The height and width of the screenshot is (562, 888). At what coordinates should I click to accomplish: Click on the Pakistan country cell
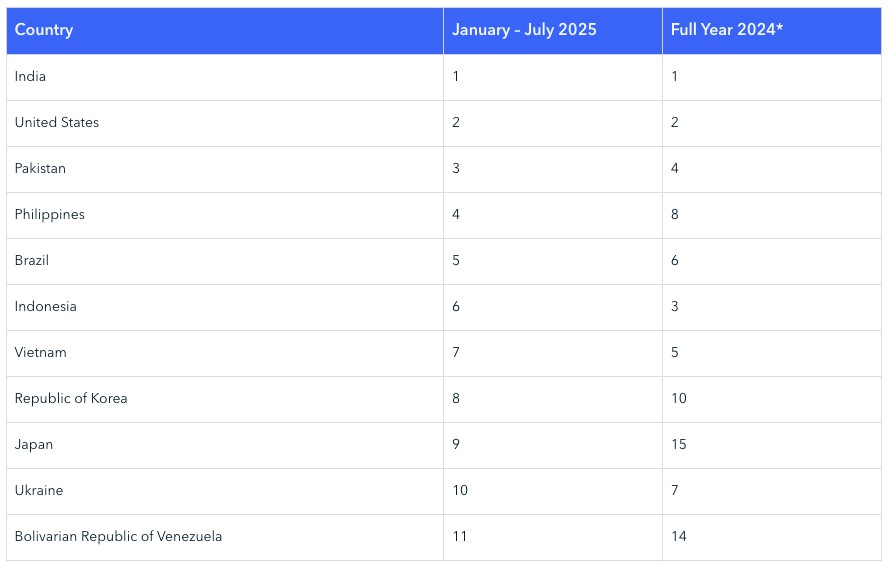[40, 169]
